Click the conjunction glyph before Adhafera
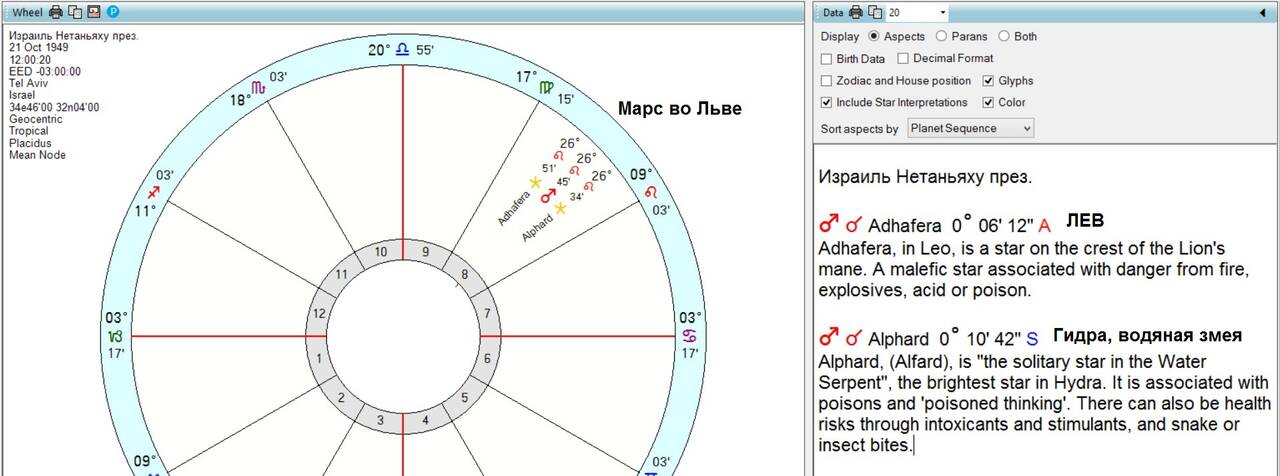The width and height of the screenshot is (1280, 476). click(854, 225)
